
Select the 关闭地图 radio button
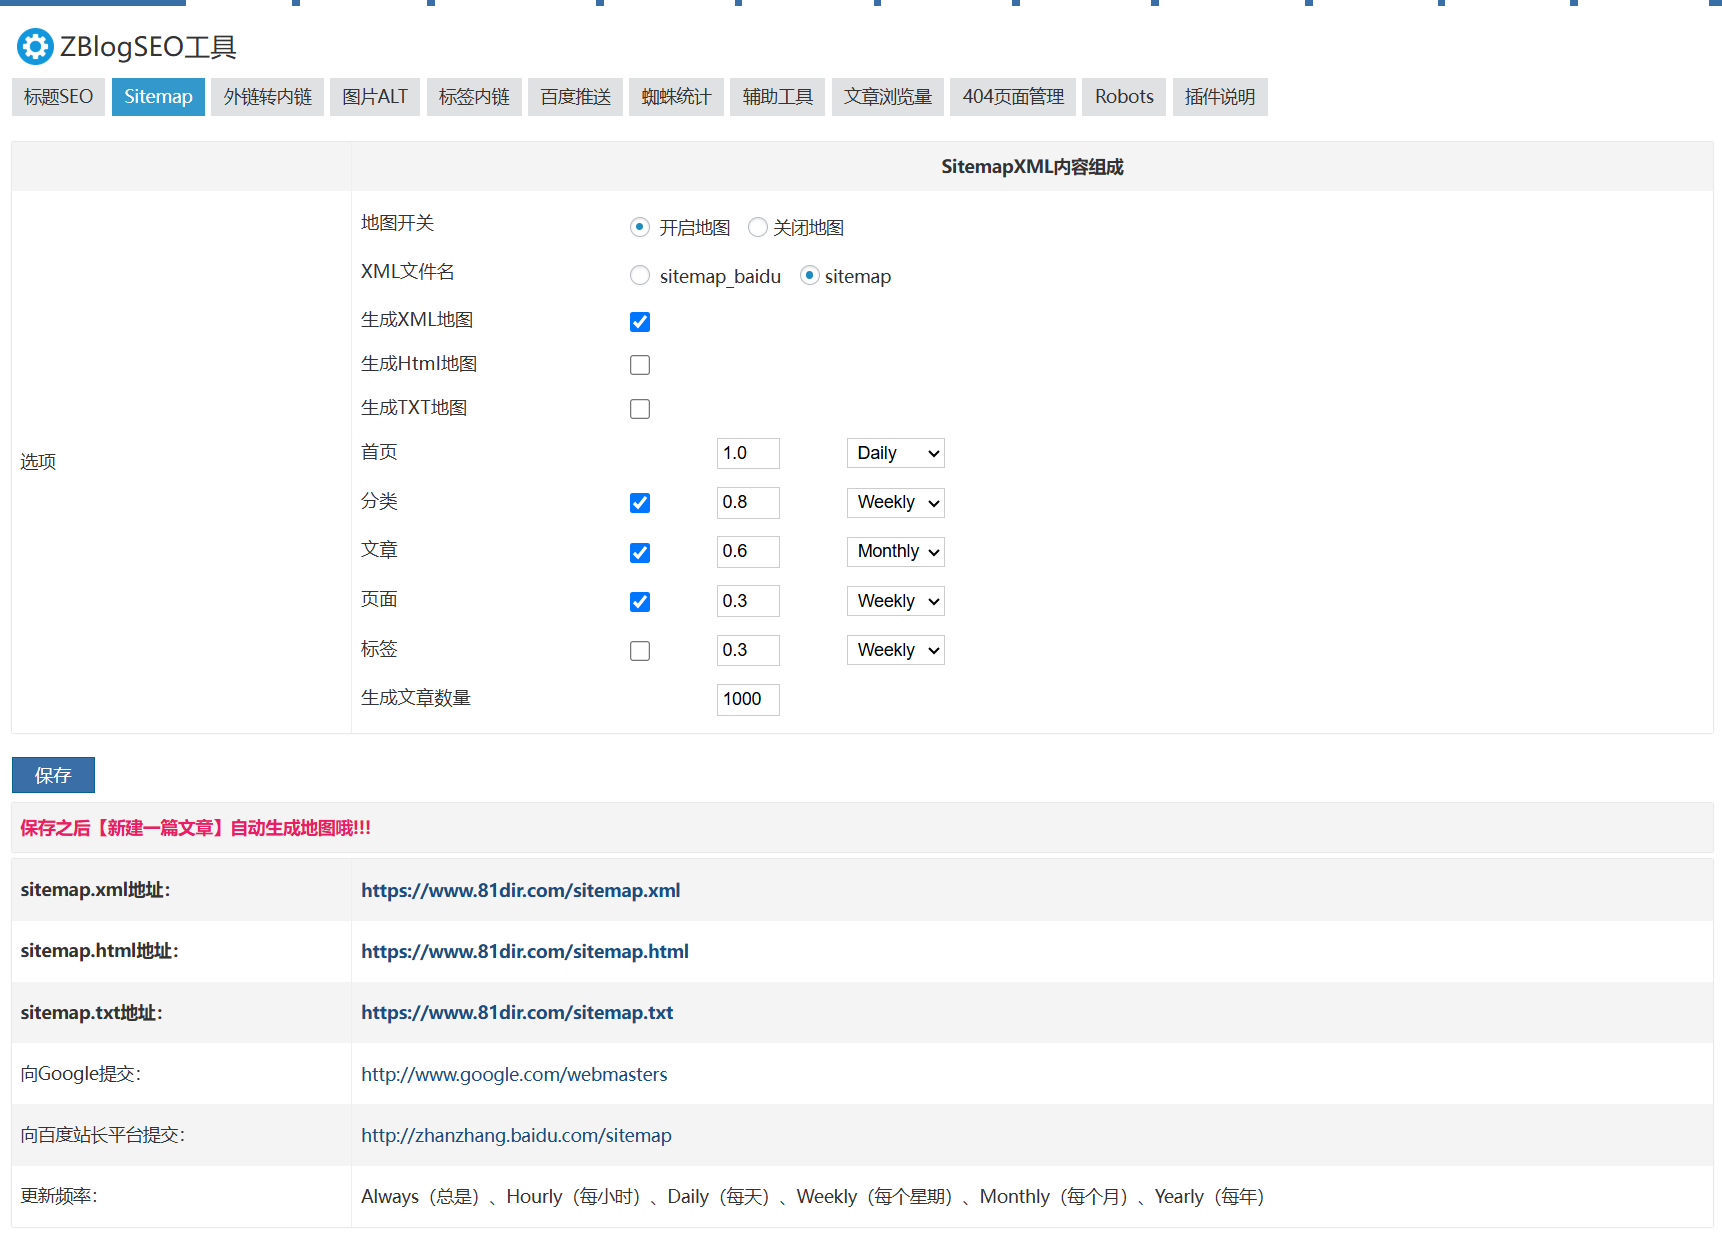(757, 227)
